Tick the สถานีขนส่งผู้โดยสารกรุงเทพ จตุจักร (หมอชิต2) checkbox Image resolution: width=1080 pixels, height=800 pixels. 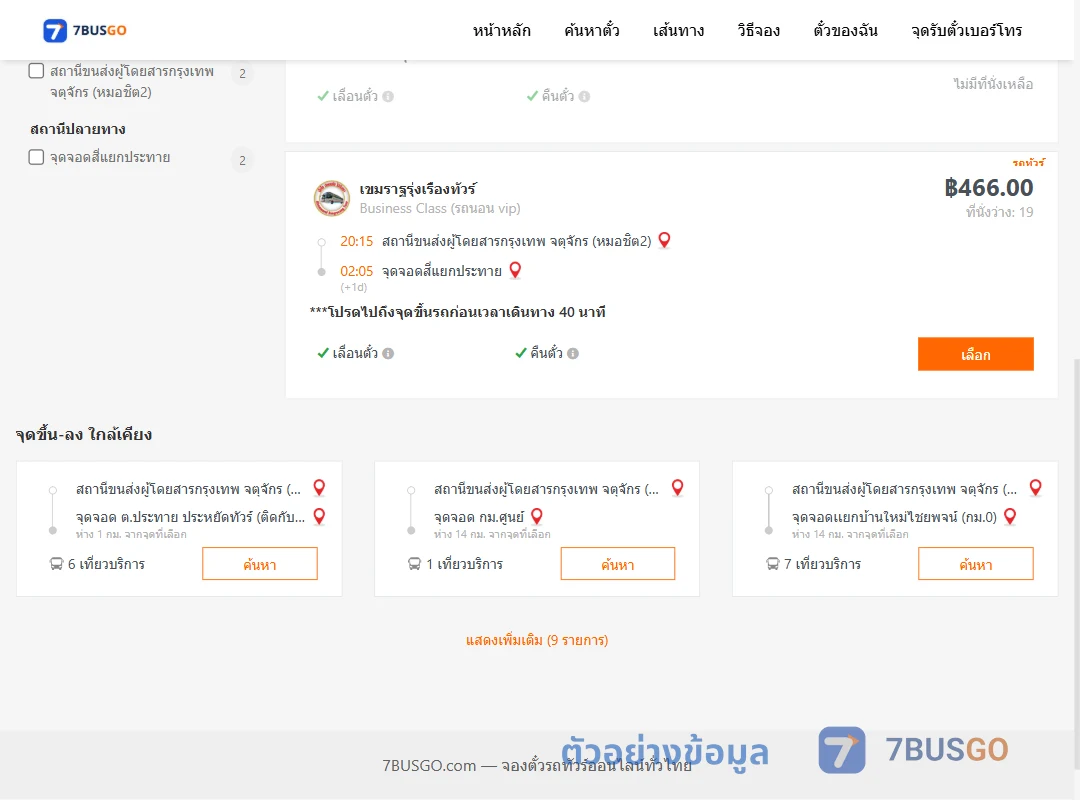[37, 71]
